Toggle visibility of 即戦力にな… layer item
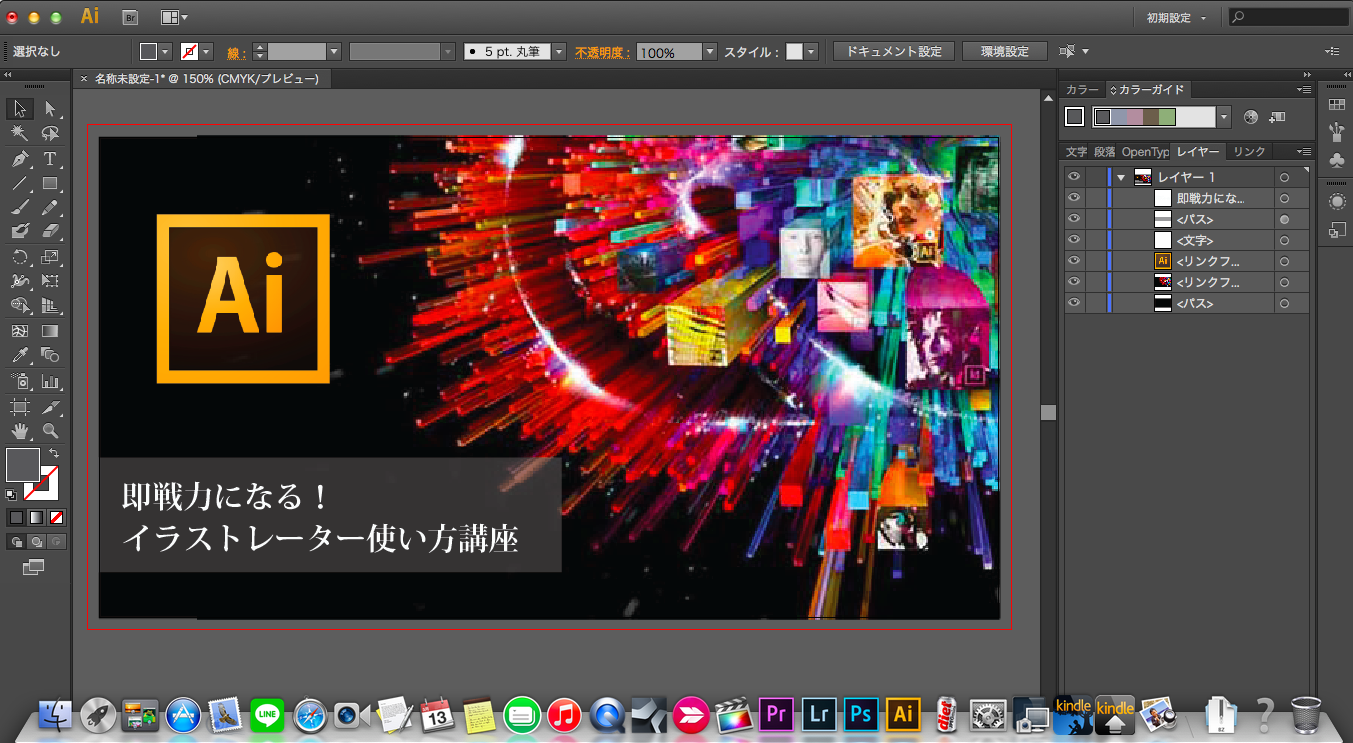 (1074, 198)
